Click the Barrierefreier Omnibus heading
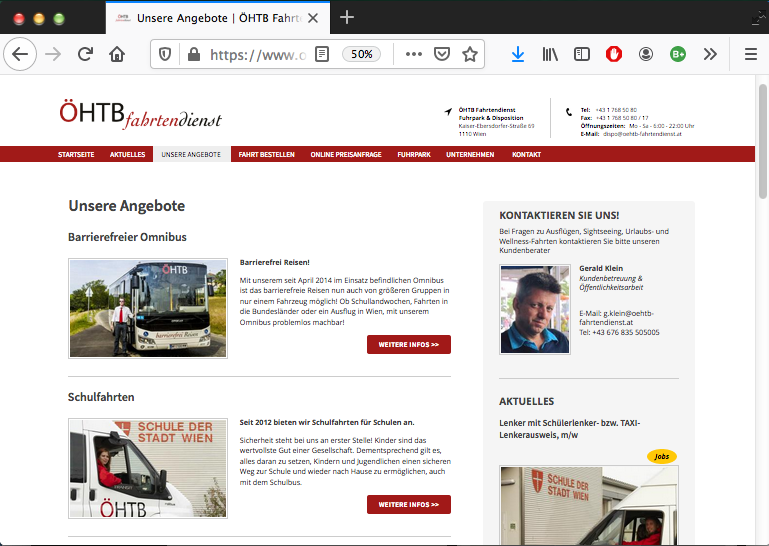 pos(128,237)
